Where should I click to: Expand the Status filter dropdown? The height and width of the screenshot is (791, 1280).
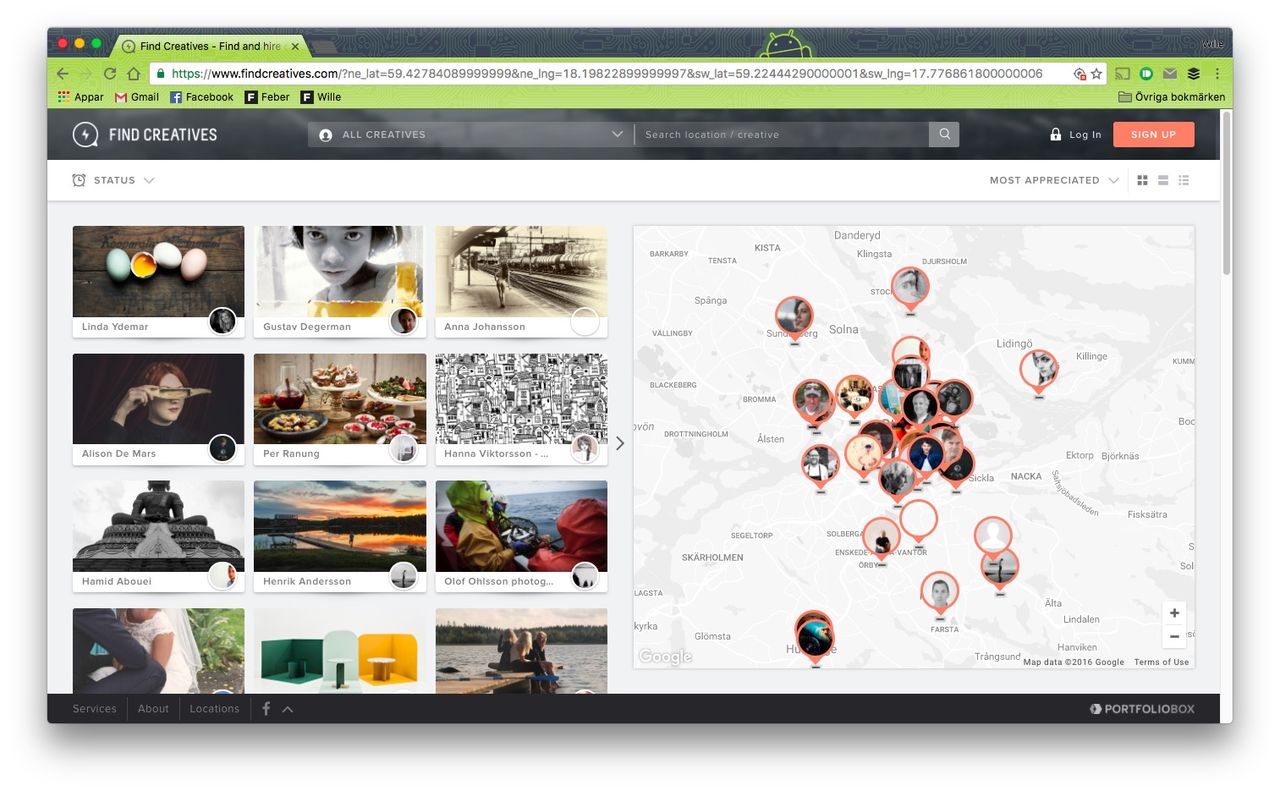114,181
